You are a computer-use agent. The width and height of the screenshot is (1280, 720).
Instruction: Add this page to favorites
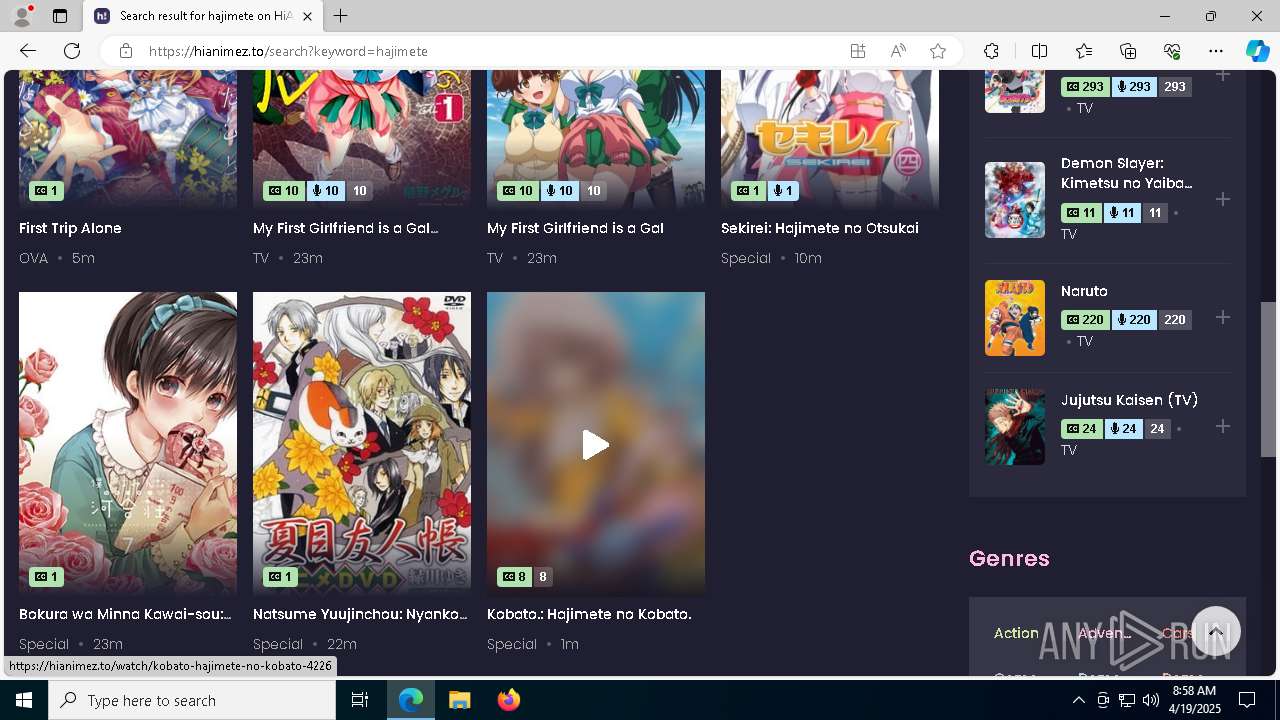pos(938,51)
